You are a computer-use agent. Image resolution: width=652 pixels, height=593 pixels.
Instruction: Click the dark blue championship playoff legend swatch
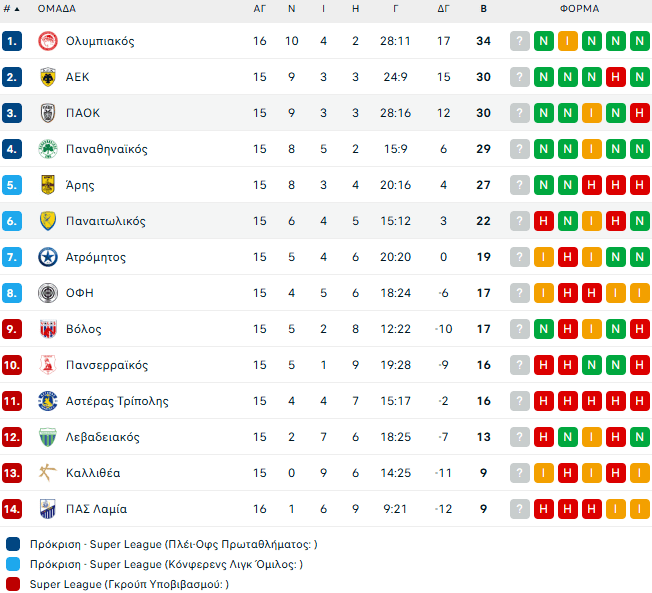tap(12, 544)
